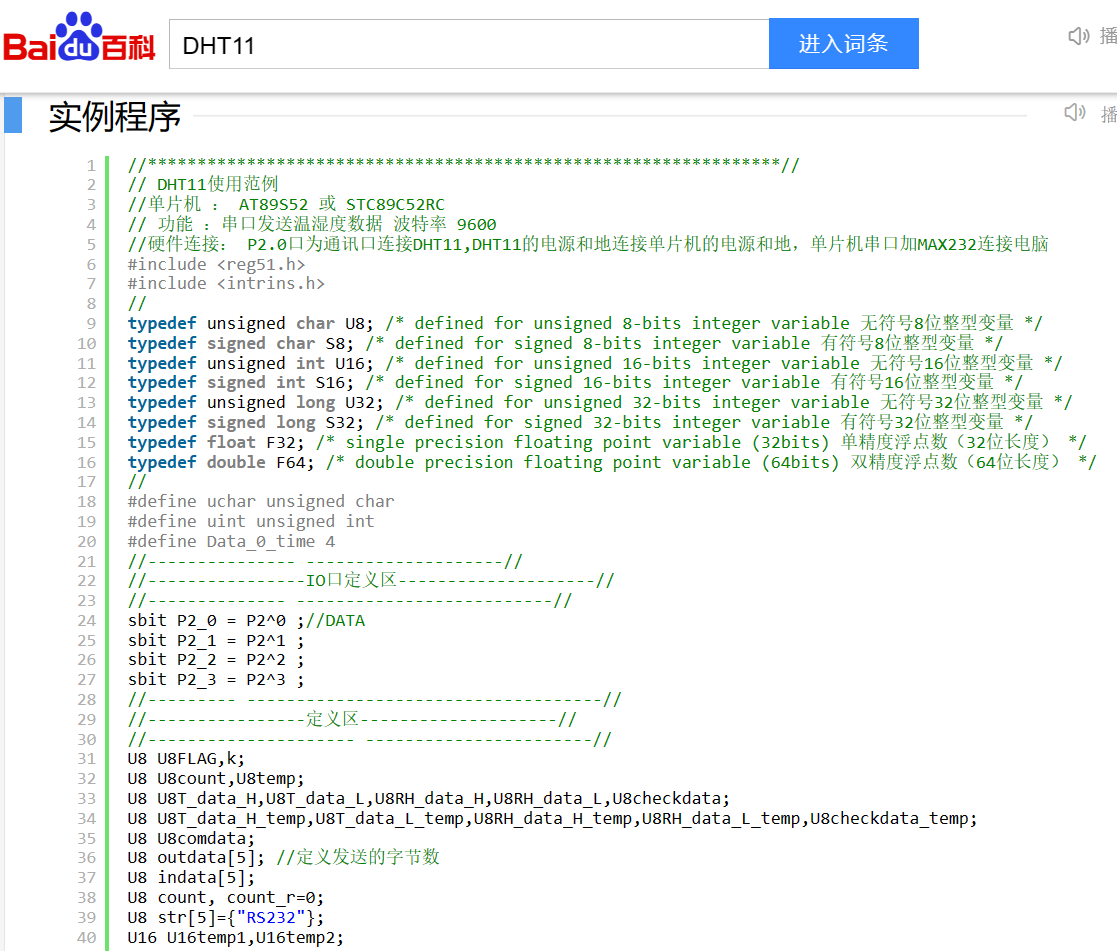The width and height of the screenshot is (1117, 951).
Task: Click the line declaring U8T_data_H_temp variables
Action: tap(553, 819)
